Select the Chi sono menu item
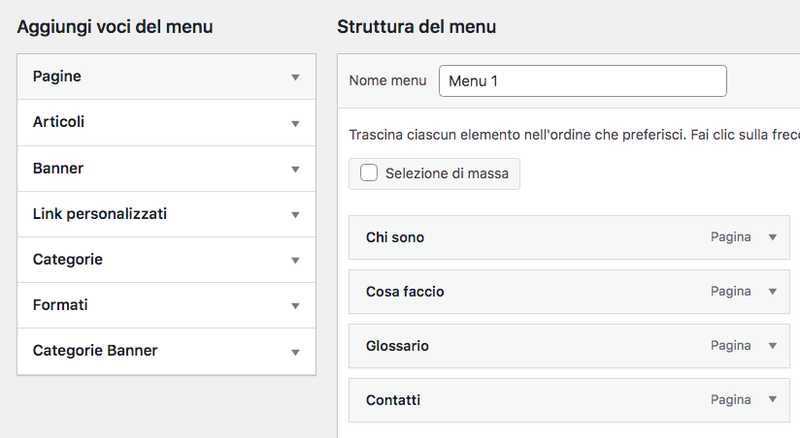Viewport: 800px width, 438px height. click(x=395, y=238)
